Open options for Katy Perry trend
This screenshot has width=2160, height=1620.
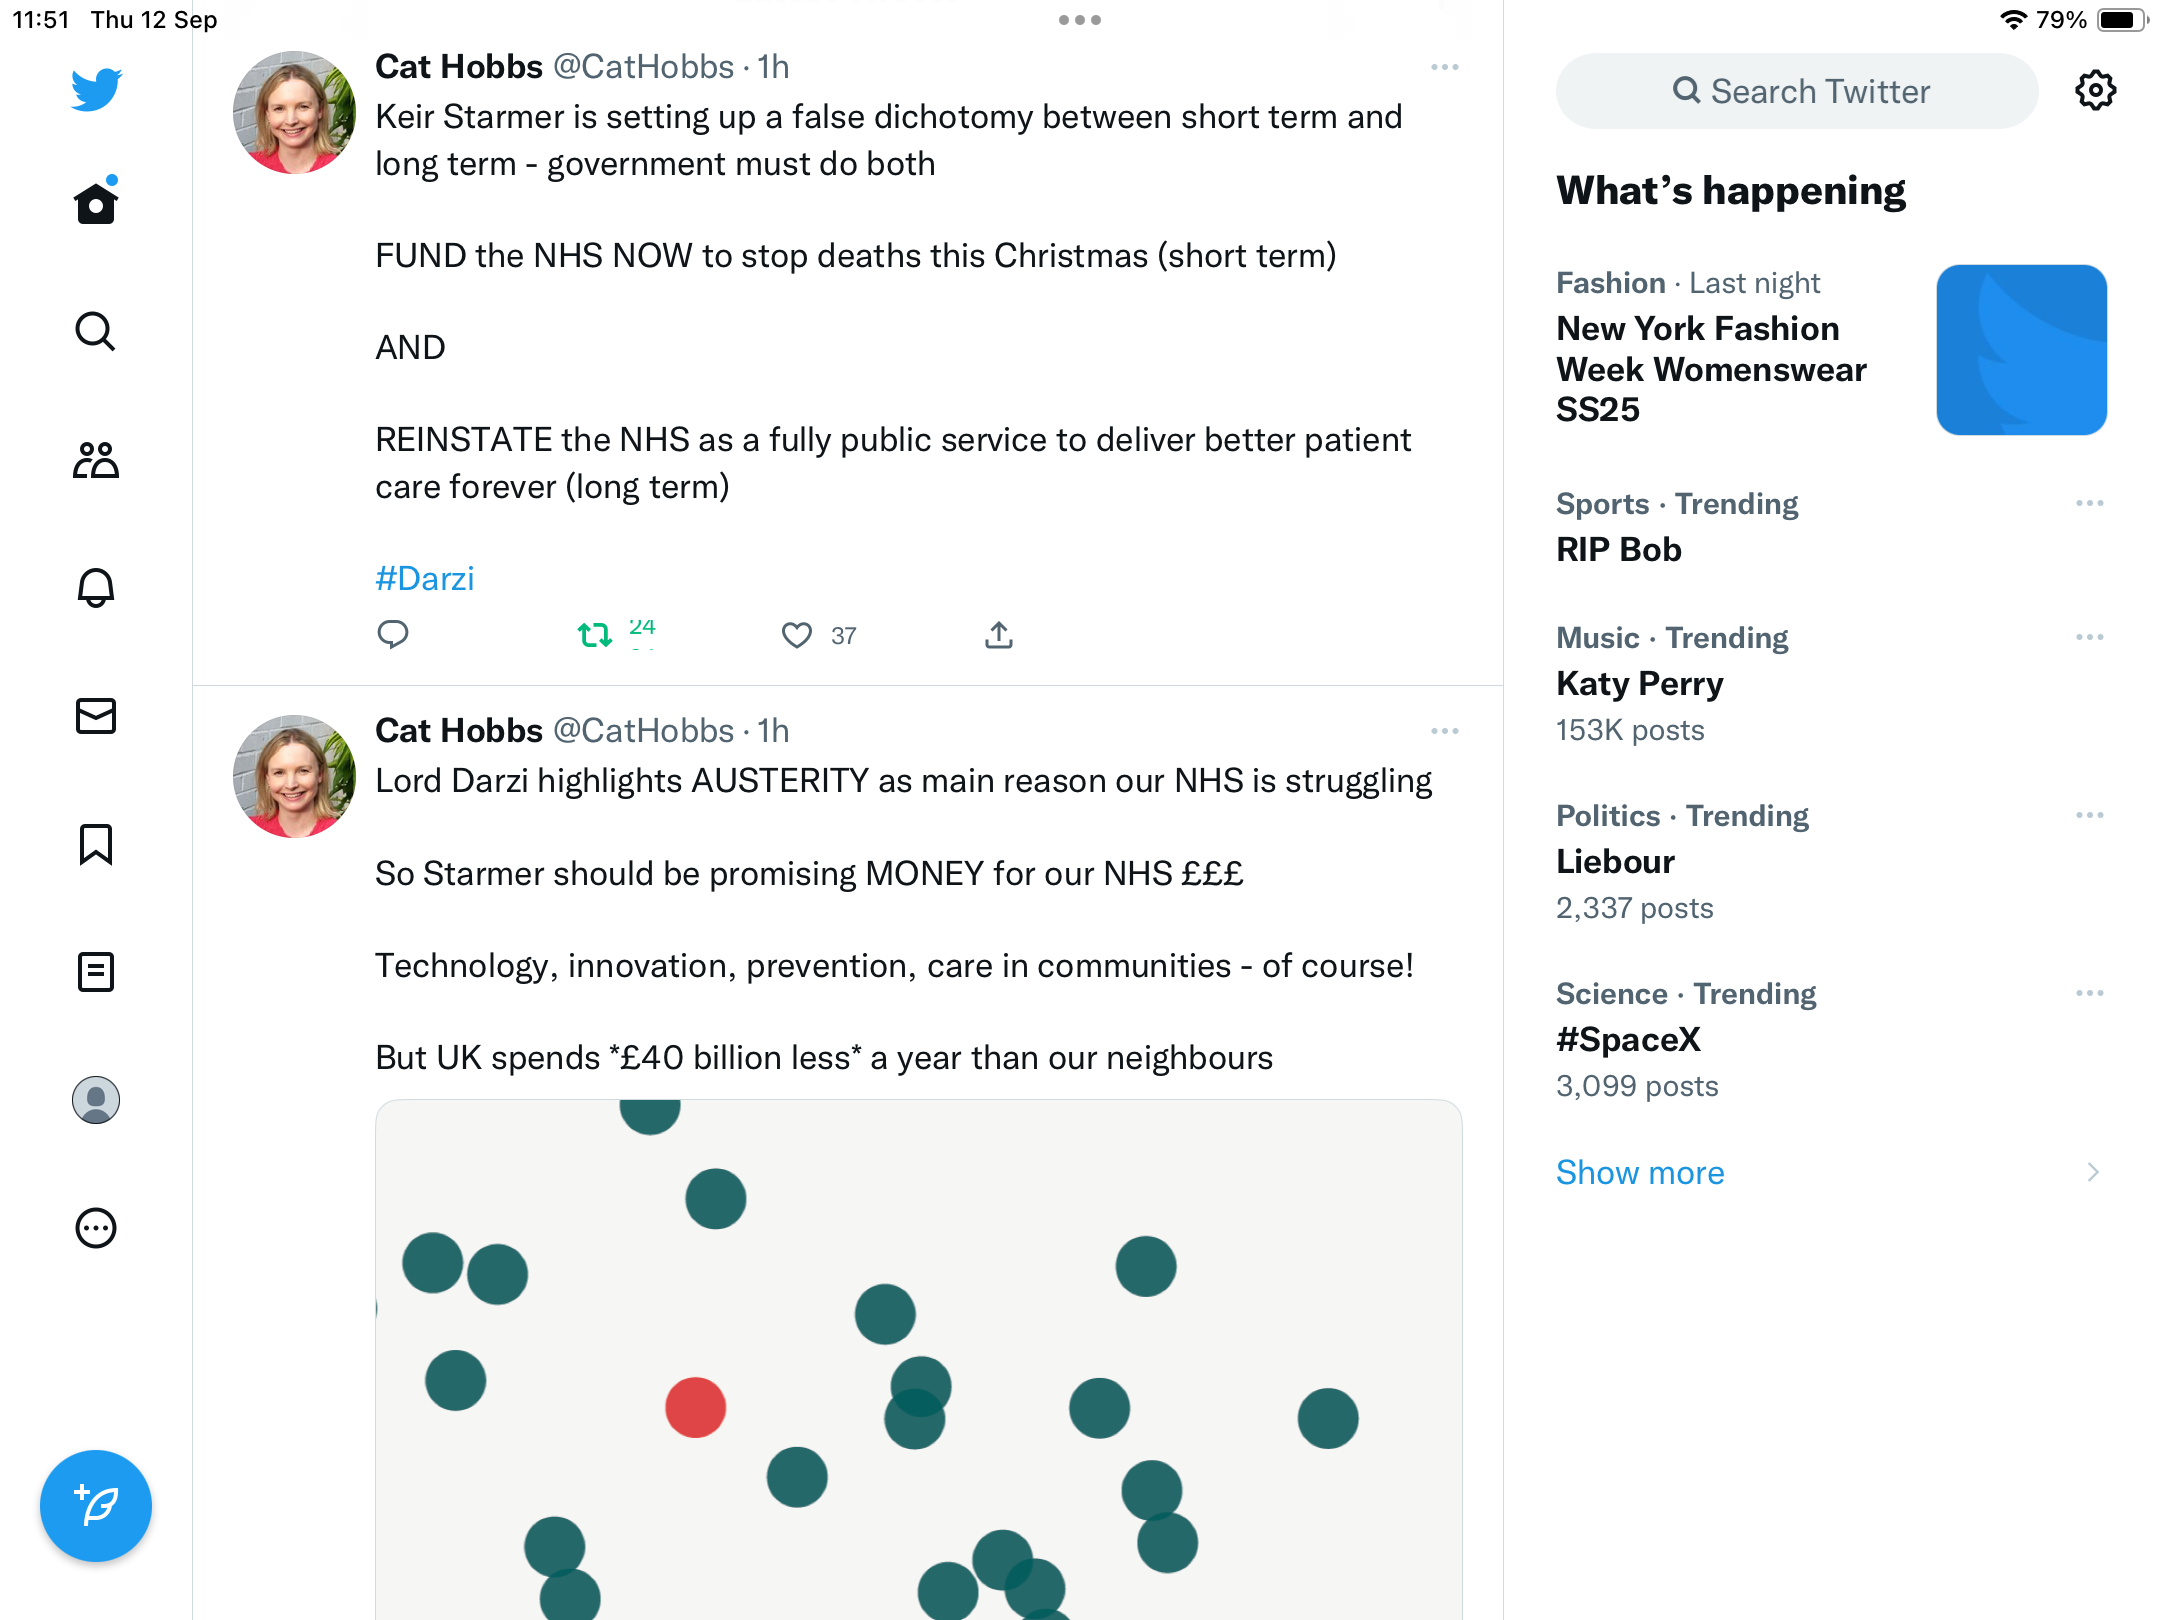click(x=2090, y=637)
